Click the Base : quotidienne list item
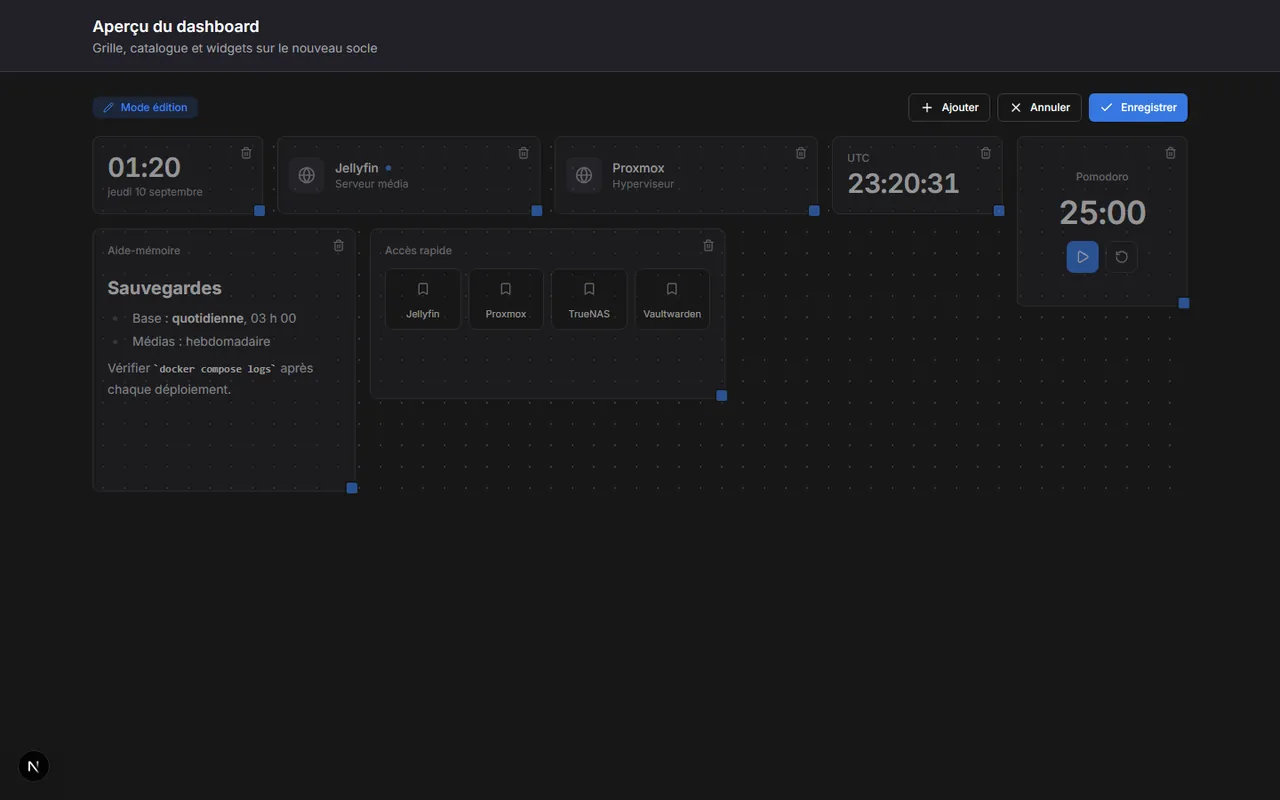Screen dimensions: 1280x800 pyautogui.click(x=214, y=318)
